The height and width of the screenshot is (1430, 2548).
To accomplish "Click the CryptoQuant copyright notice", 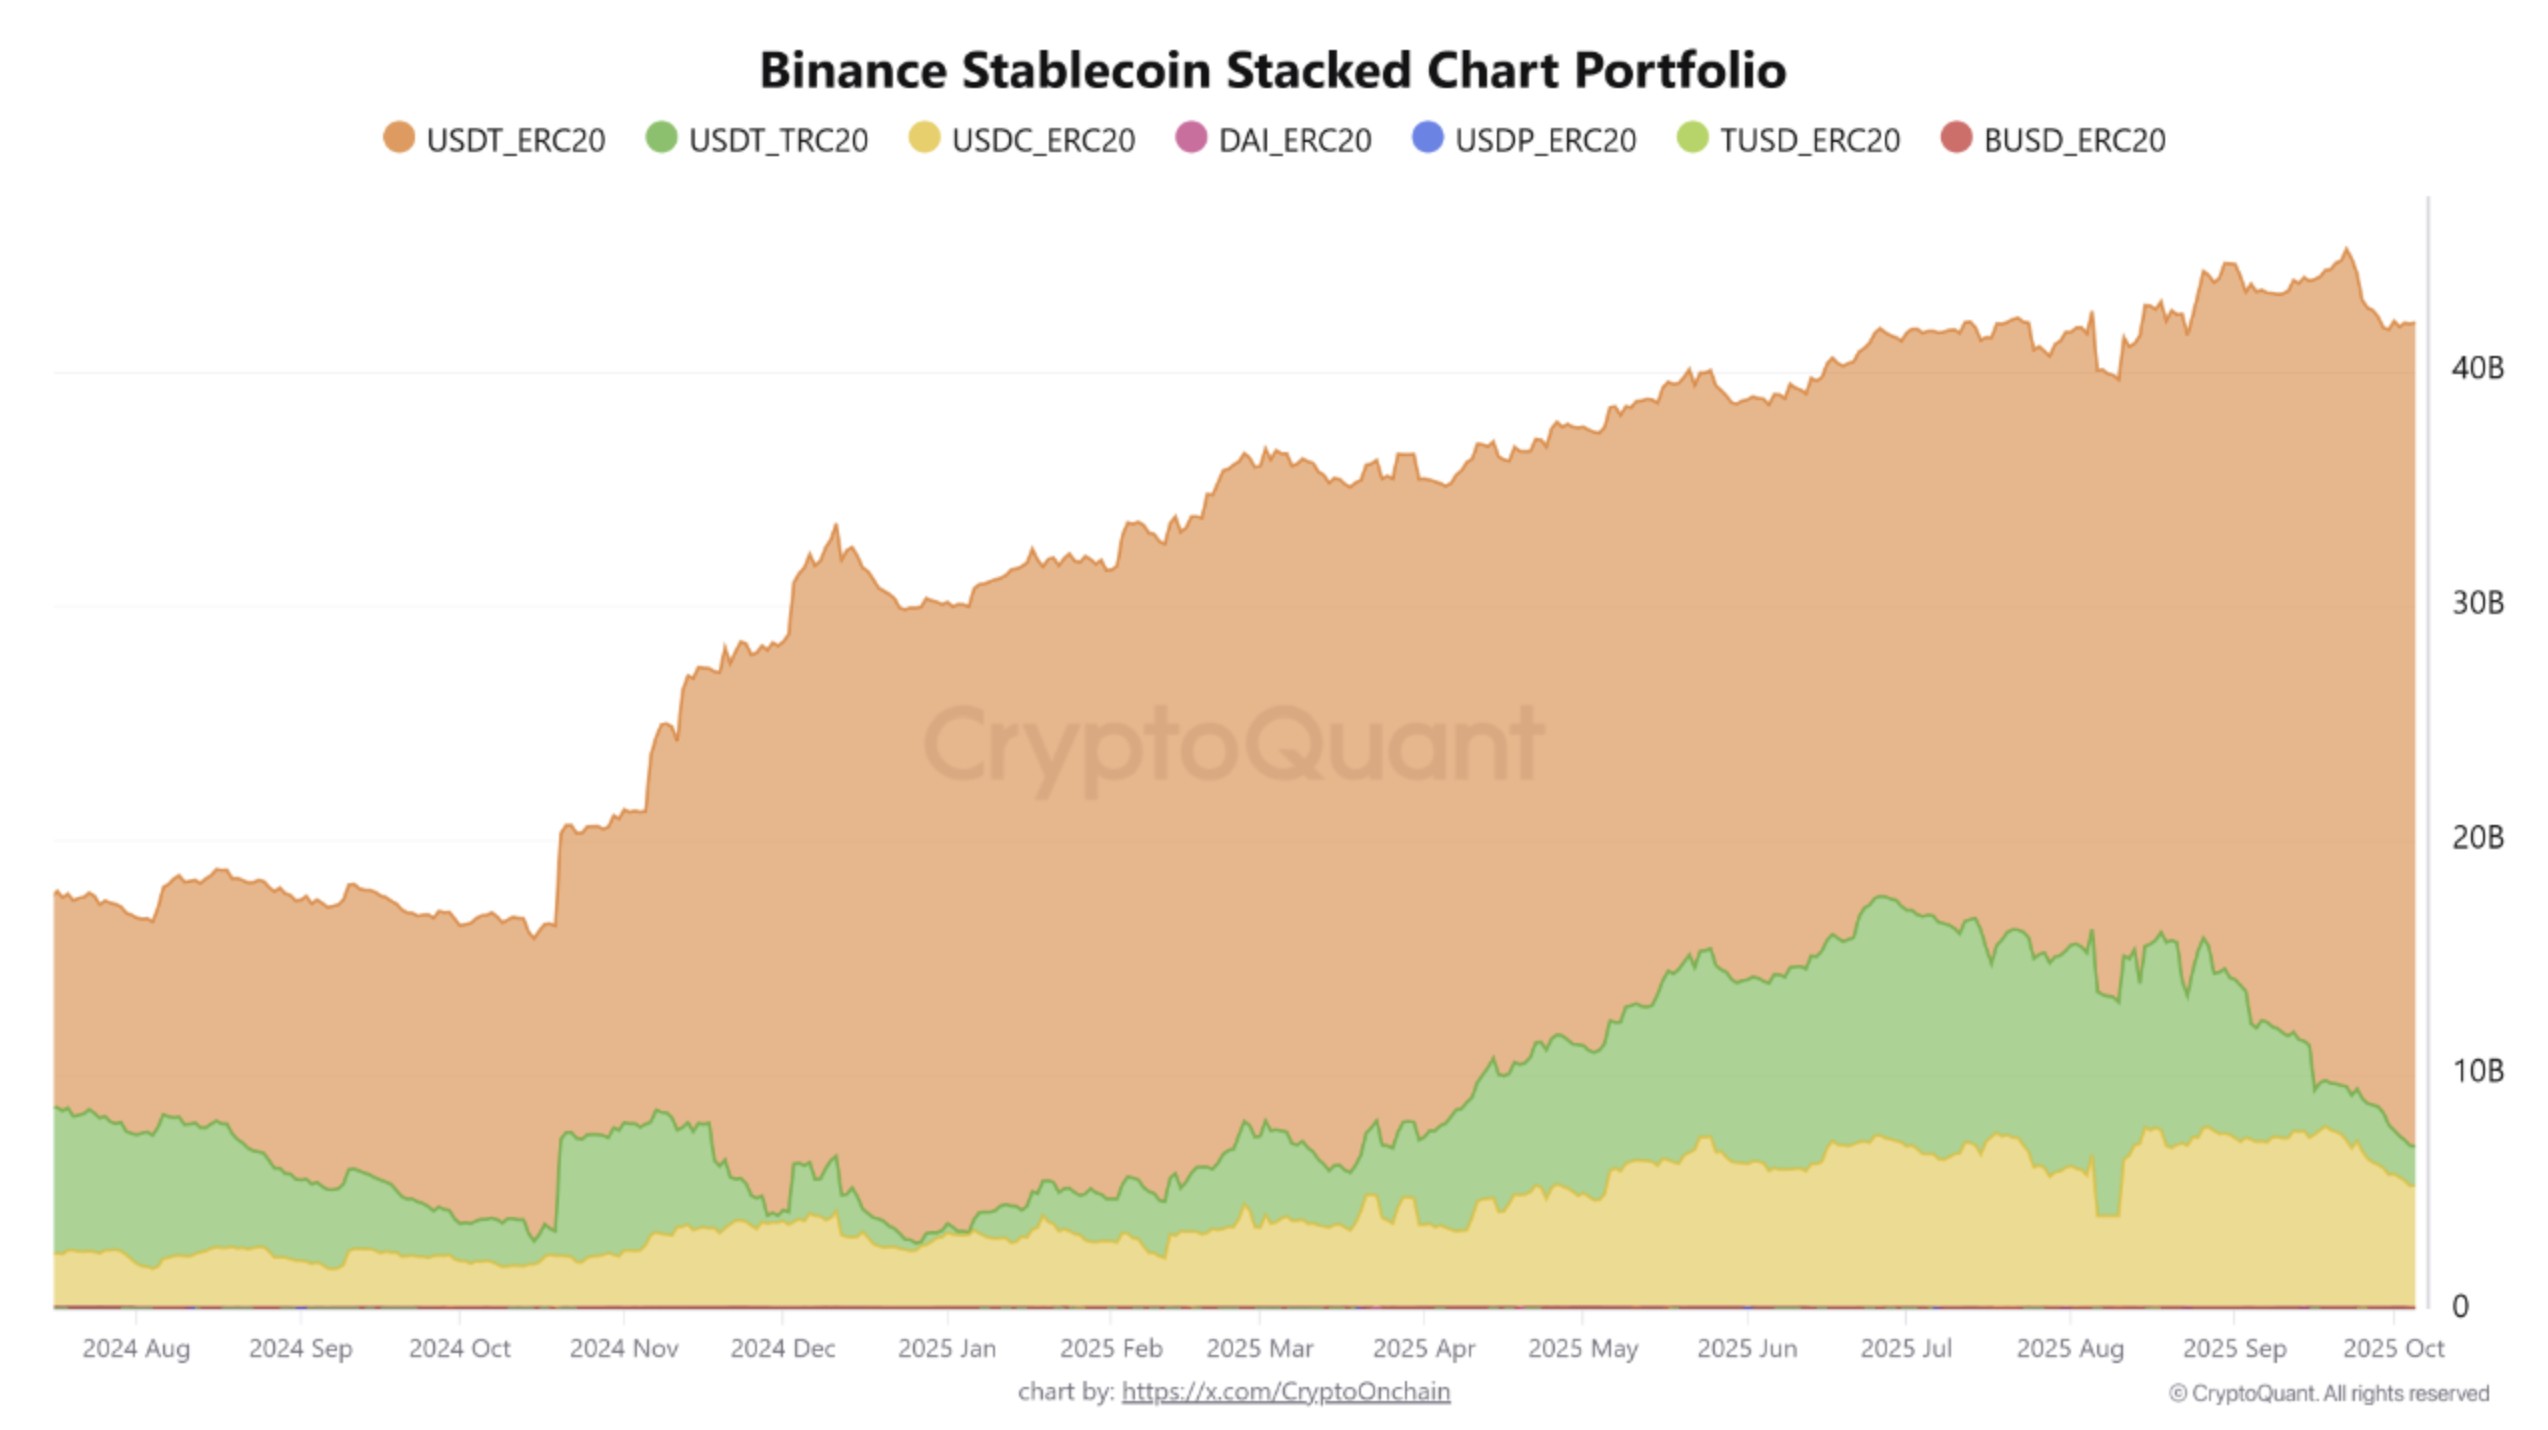I will point(2328,1393).
